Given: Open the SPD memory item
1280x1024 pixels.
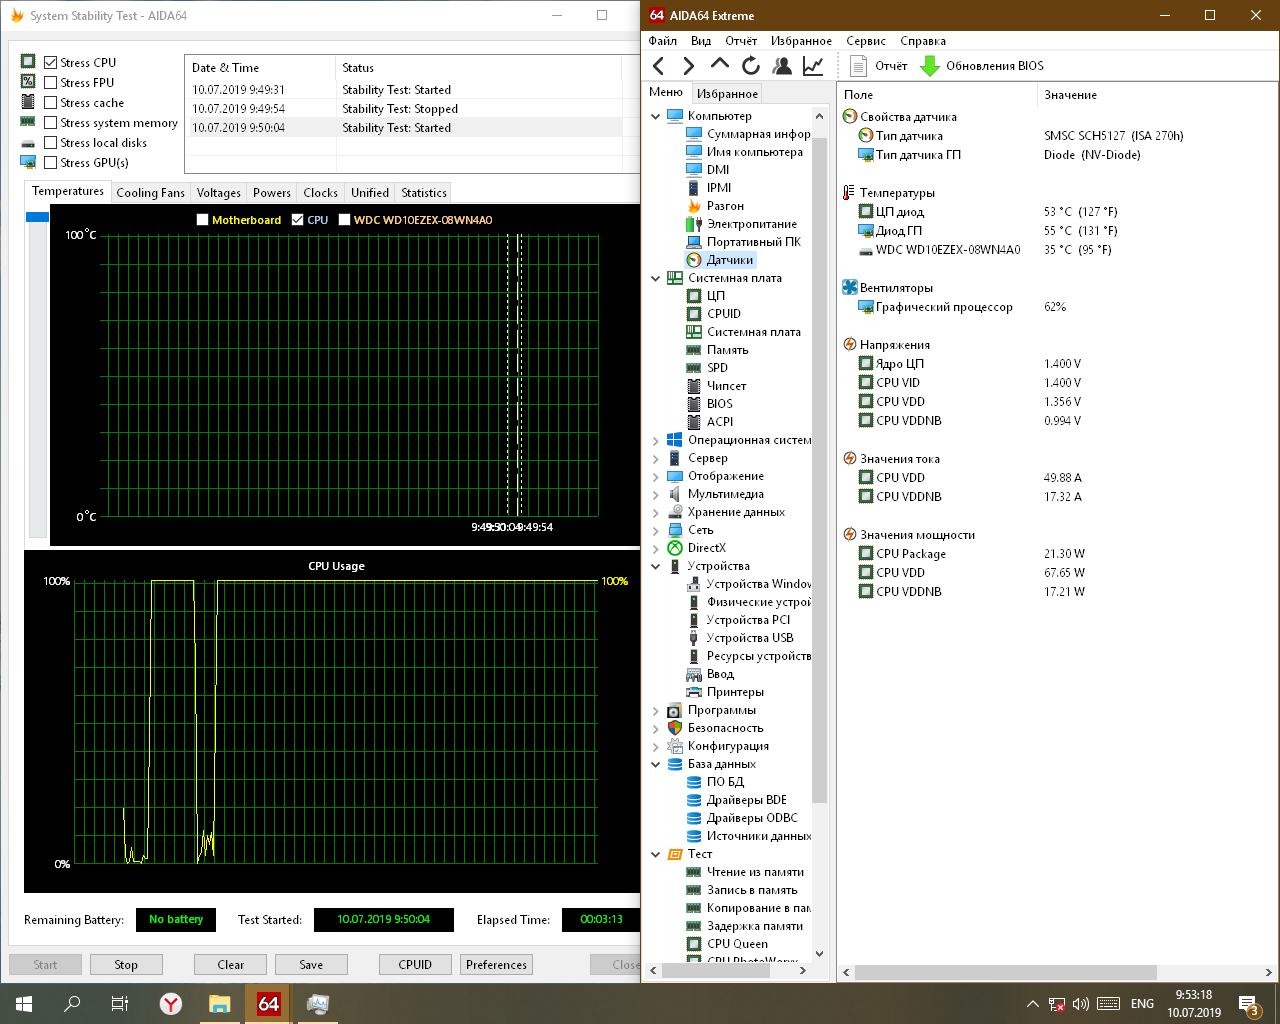Looking at the screenshot, I should (x=708, y=368).
